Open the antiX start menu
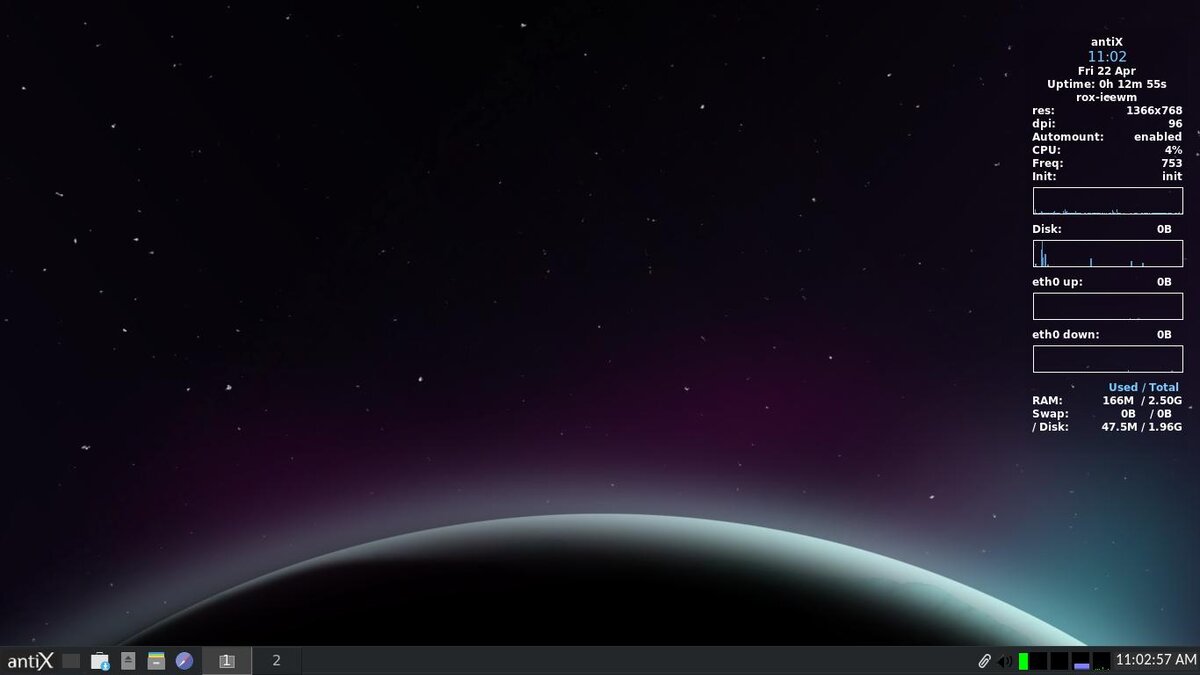Viewport: 1200px width, 675px height. pyautogui.click(x=30, y=661)
